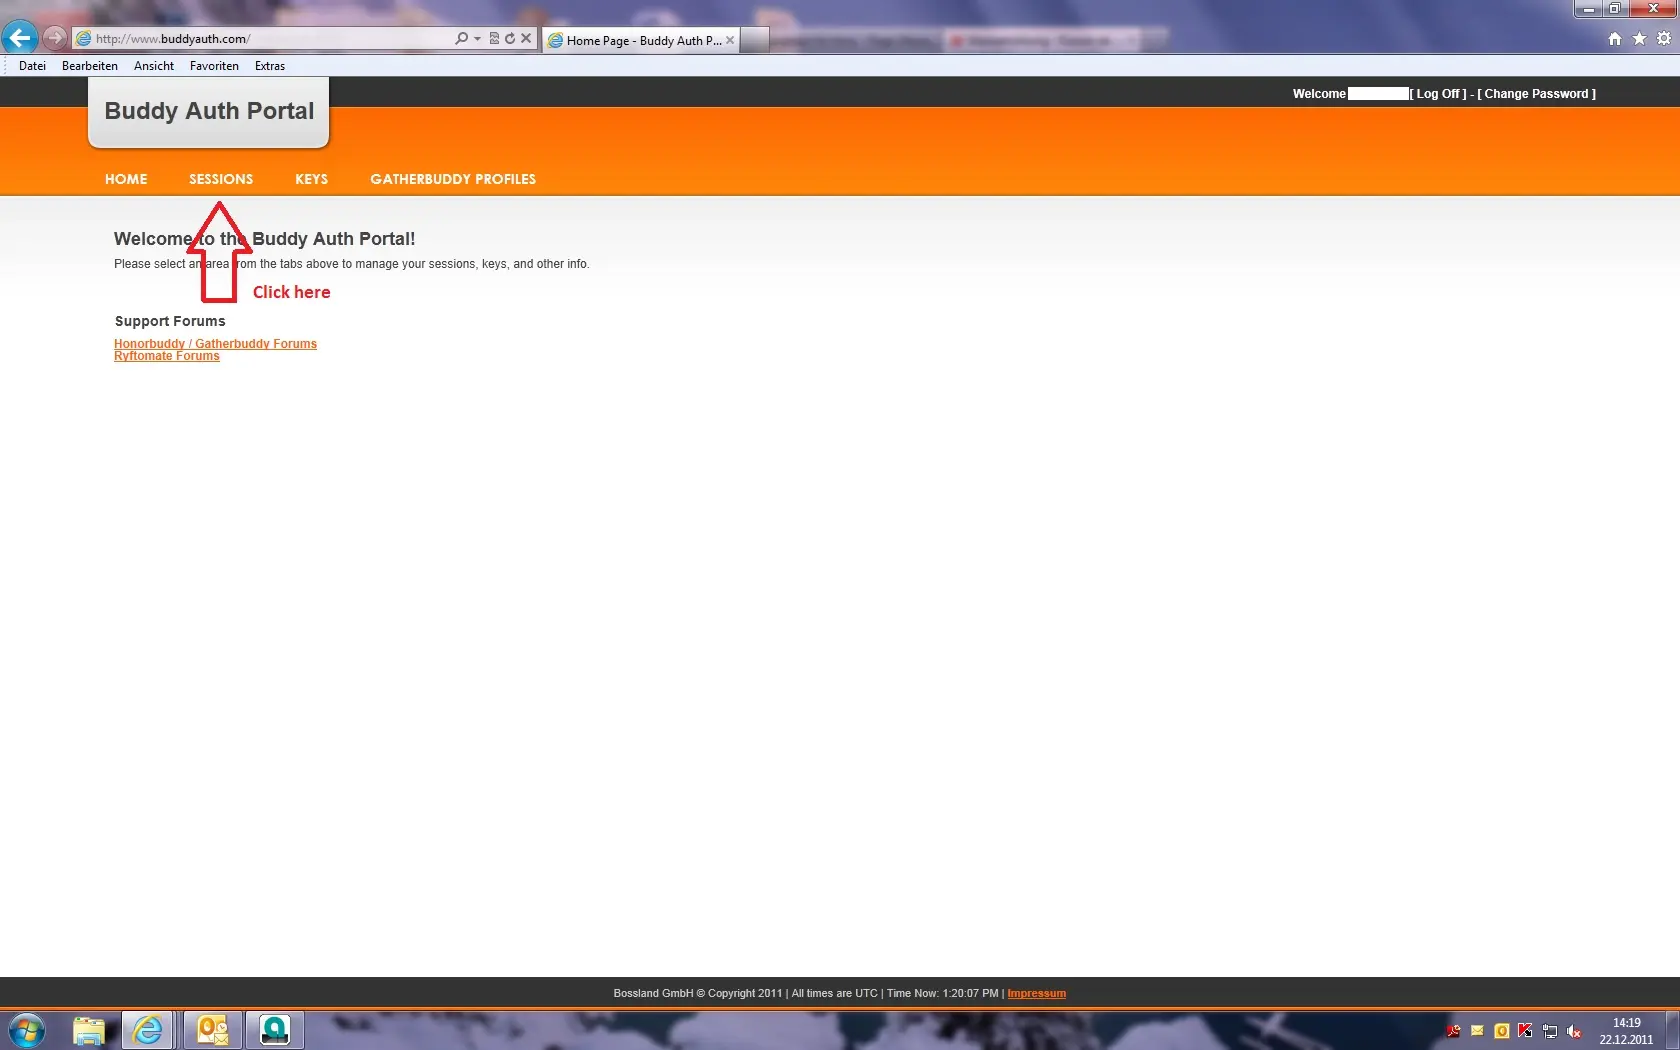The width and height of the screenshot is (1680, 1050).
Task: Expand the address bar search dropdown arrow
Action: point(477,39)
